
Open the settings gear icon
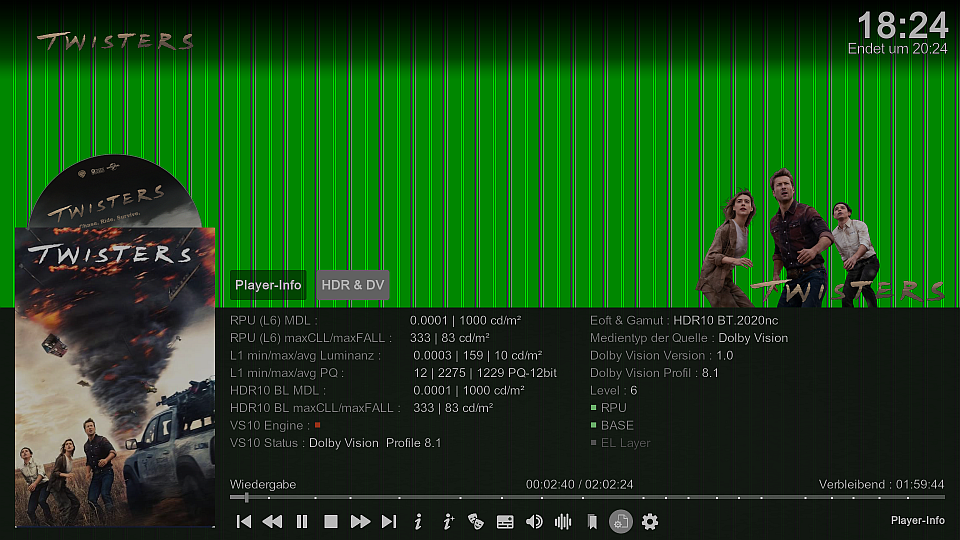(x=650, y=522)
